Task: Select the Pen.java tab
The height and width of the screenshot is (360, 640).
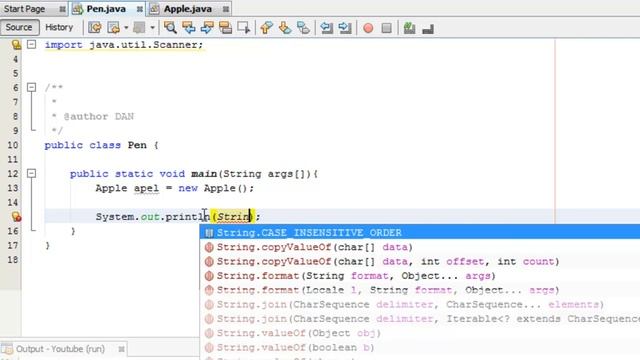Action: 106,9
